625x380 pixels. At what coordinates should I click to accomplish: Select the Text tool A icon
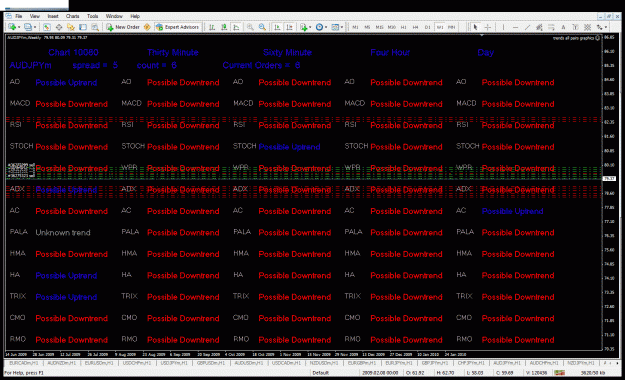click(563, 27)
